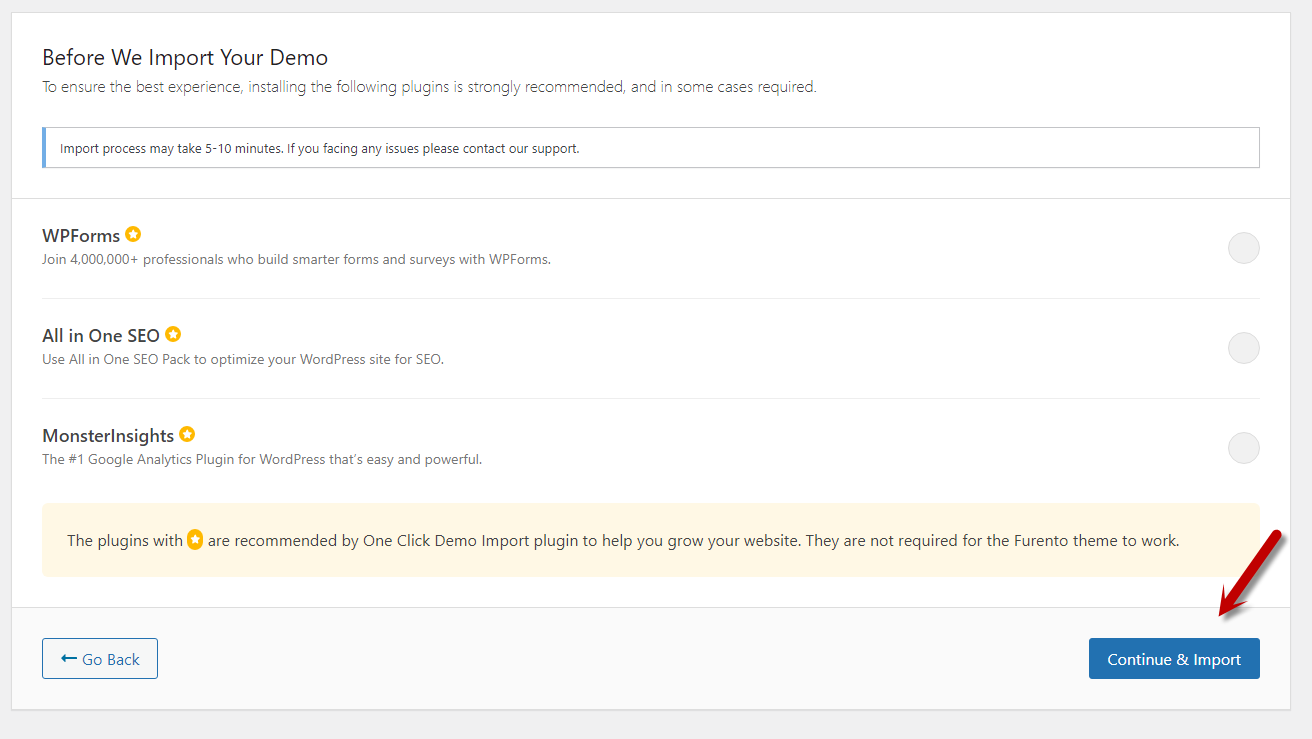The width and height of the screenshot is (1312, 739).
Task: Click the 'Before We Import Your Demo' heading
Action: click(185, 57)
